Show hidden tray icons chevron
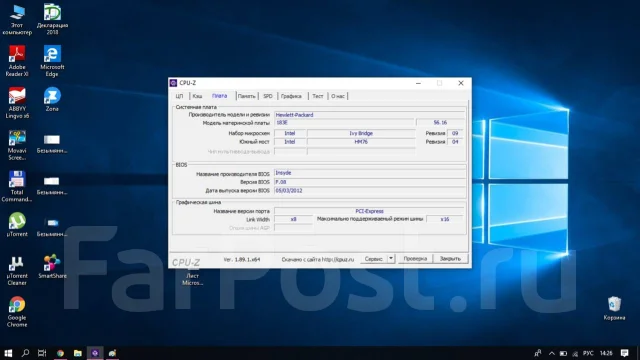This screenshot has width=640, height=360. 551,353
